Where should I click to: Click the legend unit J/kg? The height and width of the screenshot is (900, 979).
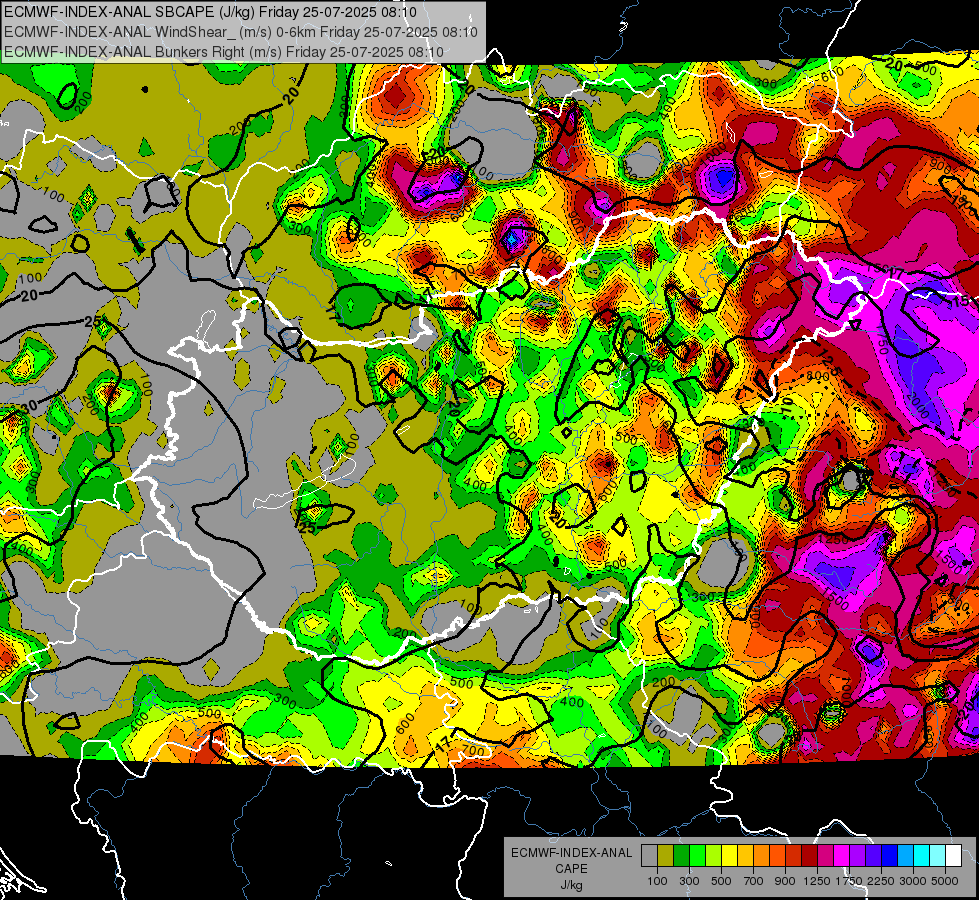point(571,885)
